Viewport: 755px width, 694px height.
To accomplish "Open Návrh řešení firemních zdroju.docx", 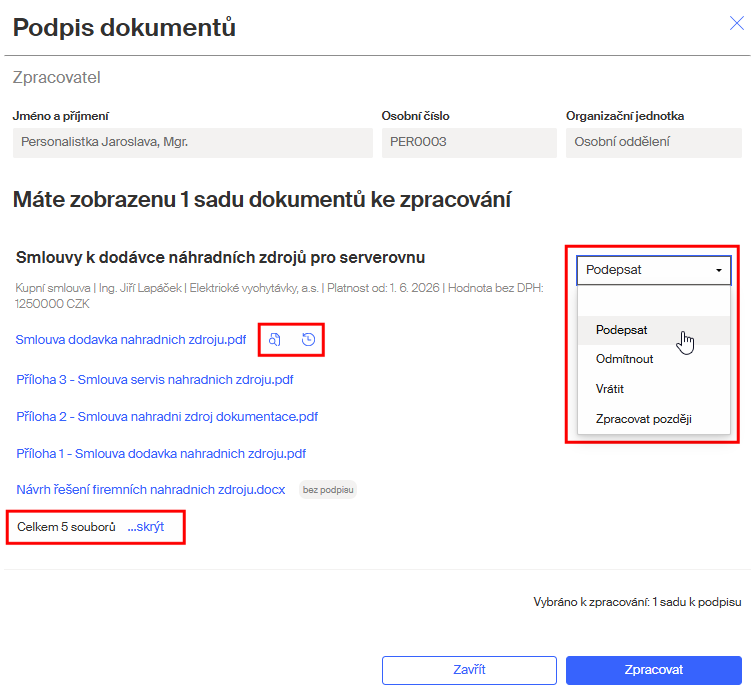I will [x=151, y=490].
